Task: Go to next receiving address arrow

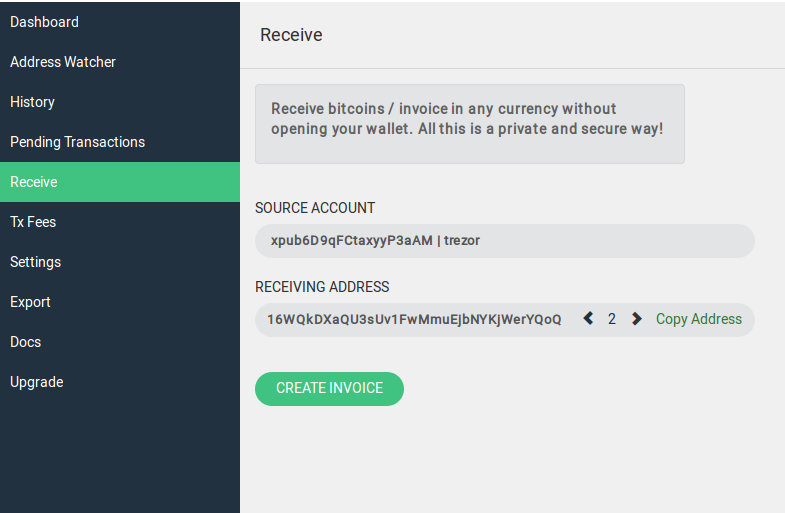Action: [636, 319]
